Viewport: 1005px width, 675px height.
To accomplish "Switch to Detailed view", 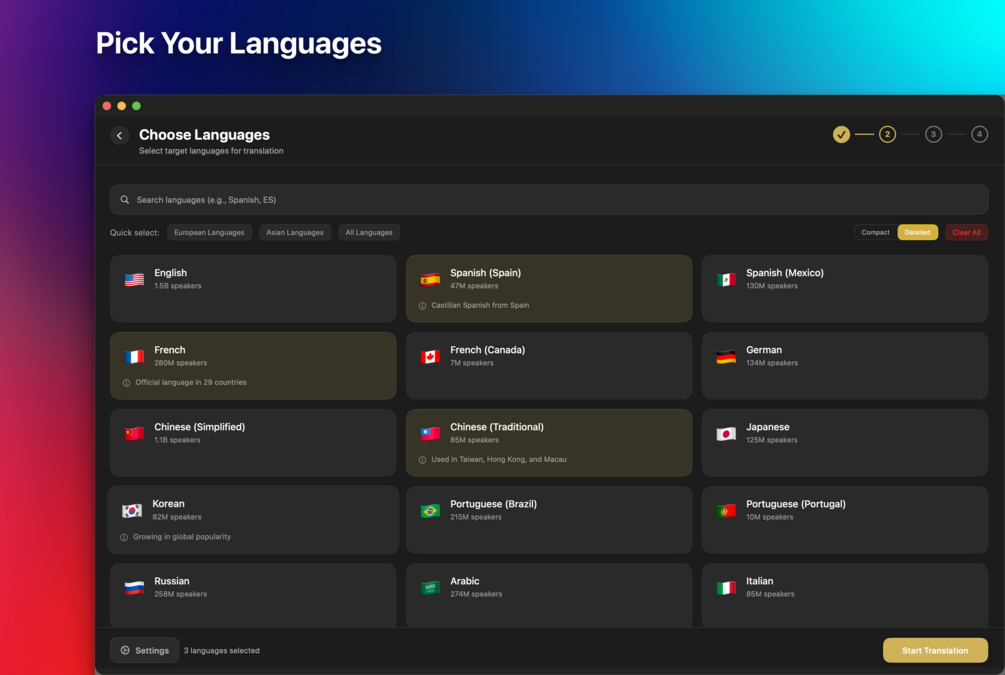I will click(x=917, y=233).
